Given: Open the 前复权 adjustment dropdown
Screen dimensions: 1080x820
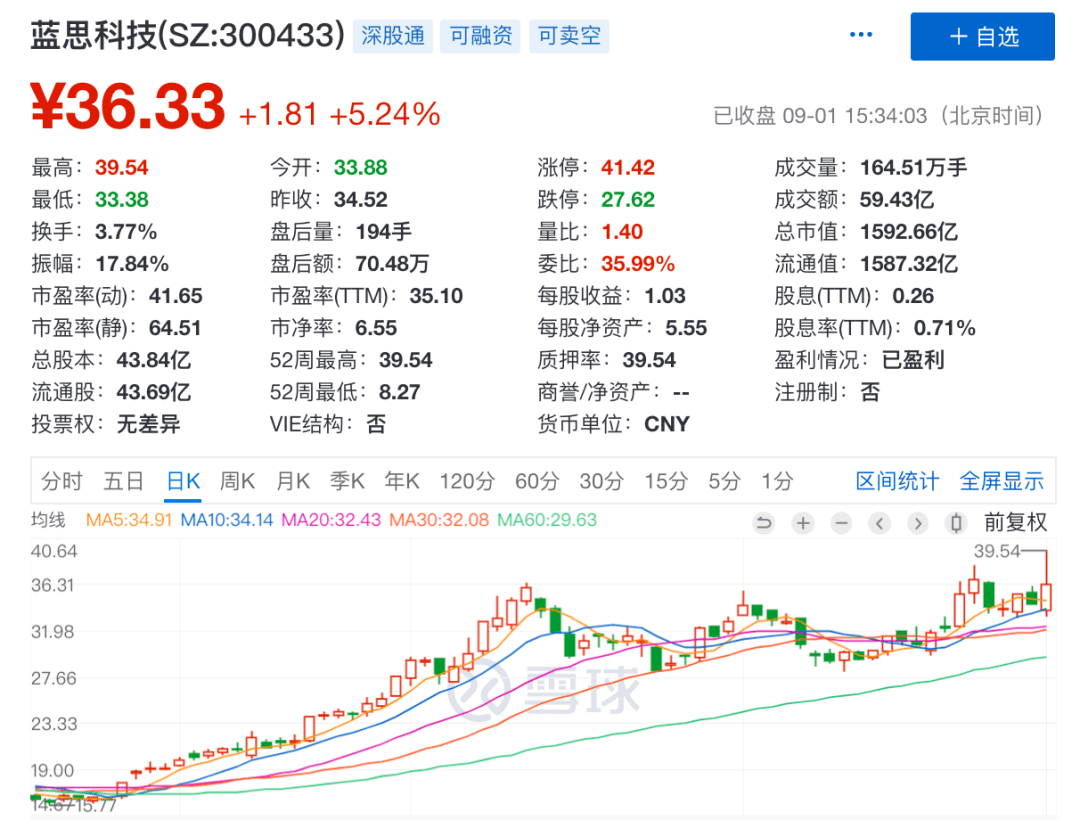Looking at the screenshot, I should (x=1015, y=522).
